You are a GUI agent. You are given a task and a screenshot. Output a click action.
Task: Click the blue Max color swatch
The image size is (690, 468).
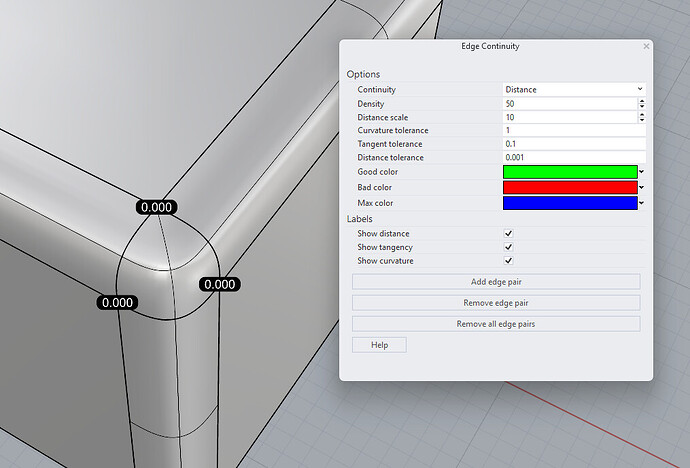coord(570,203)
